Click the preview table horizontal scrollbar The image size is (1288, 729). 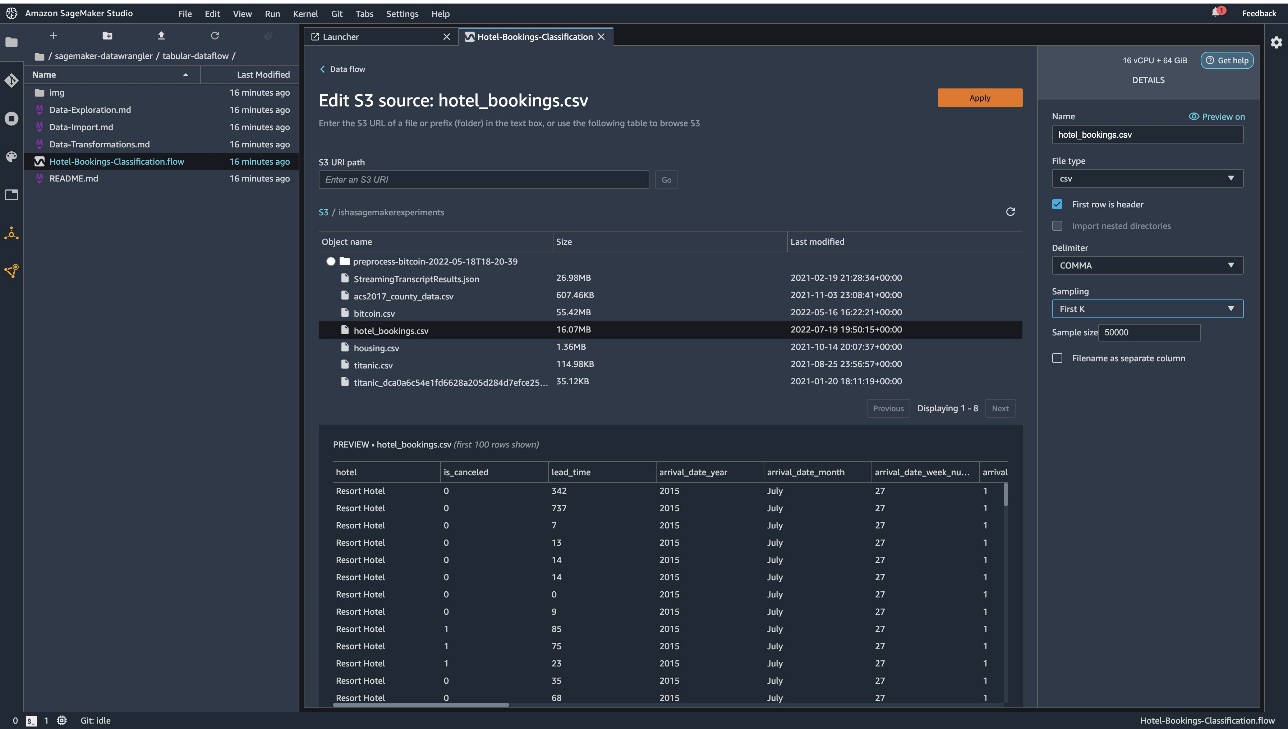pyautogui.click(x=421, y=704)
